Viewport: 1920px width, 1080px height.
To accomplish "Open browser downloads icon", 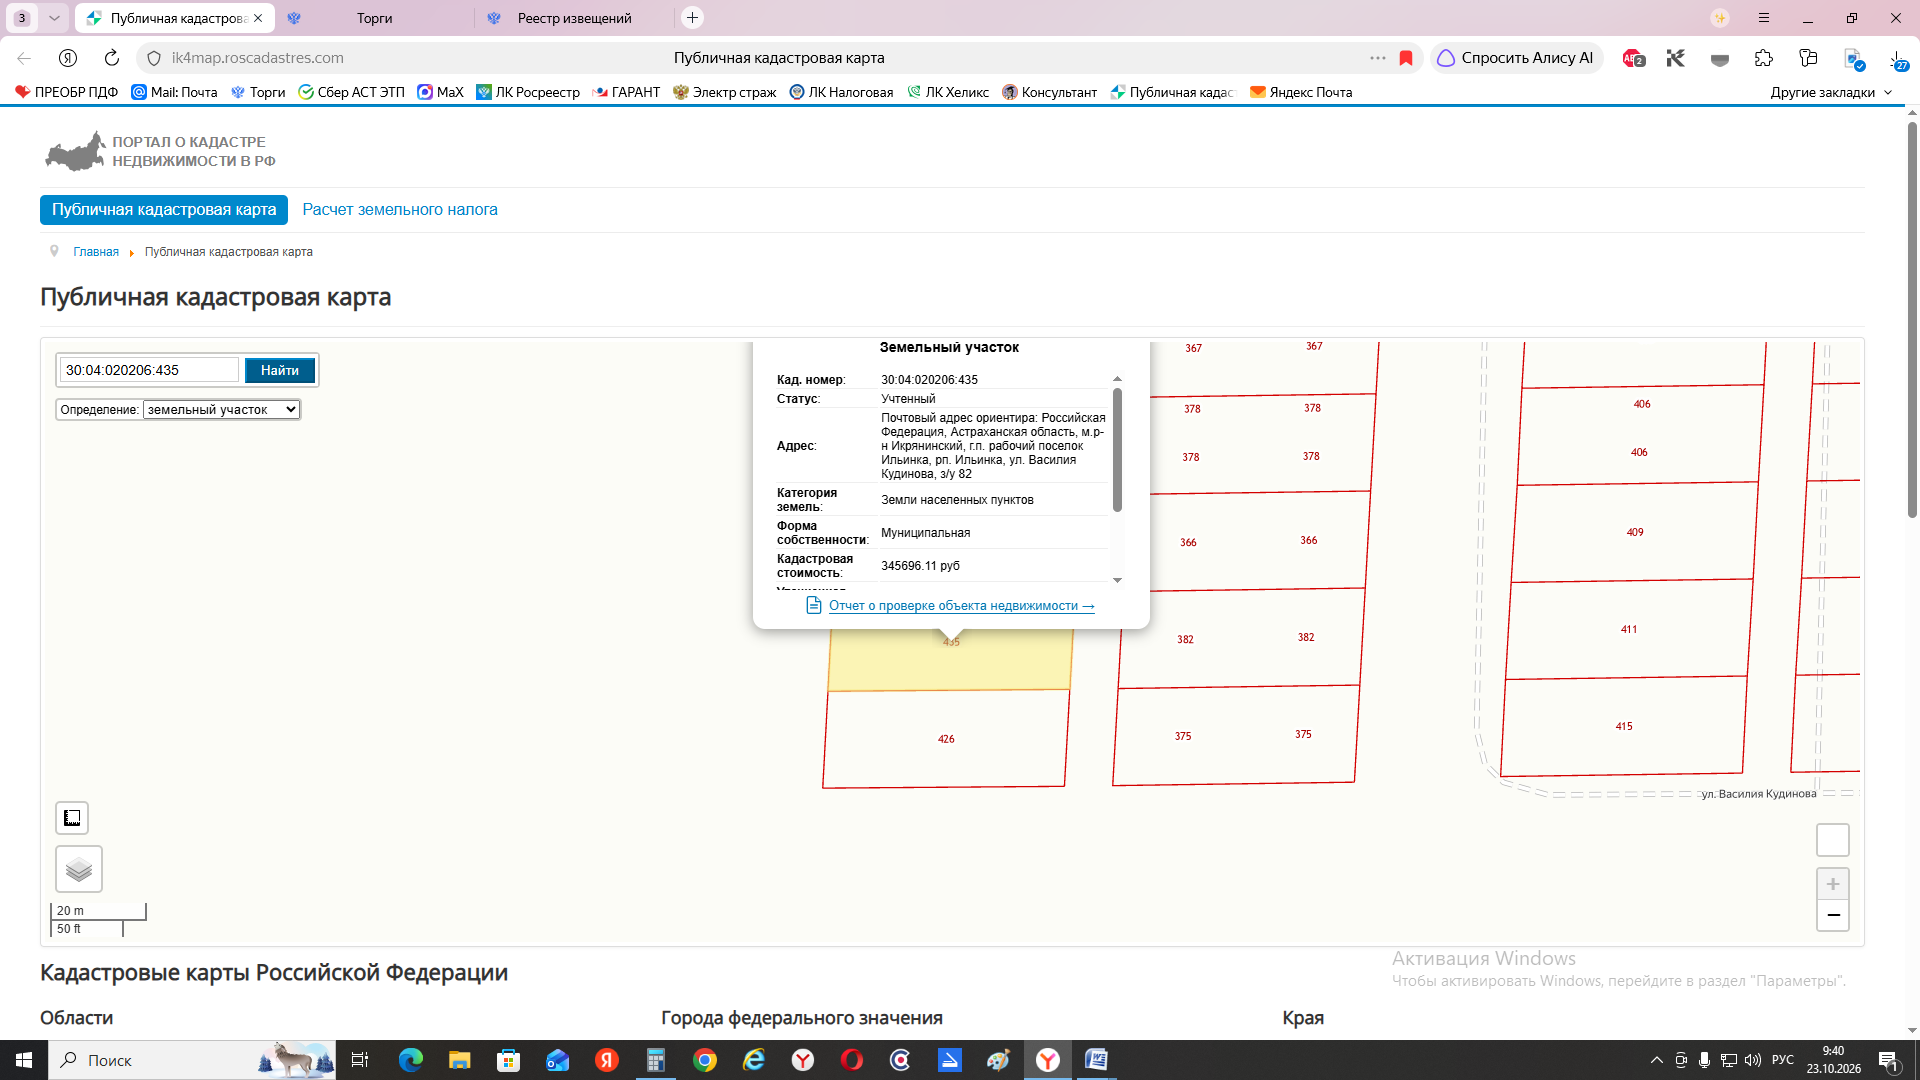I will pos(1897,59).
